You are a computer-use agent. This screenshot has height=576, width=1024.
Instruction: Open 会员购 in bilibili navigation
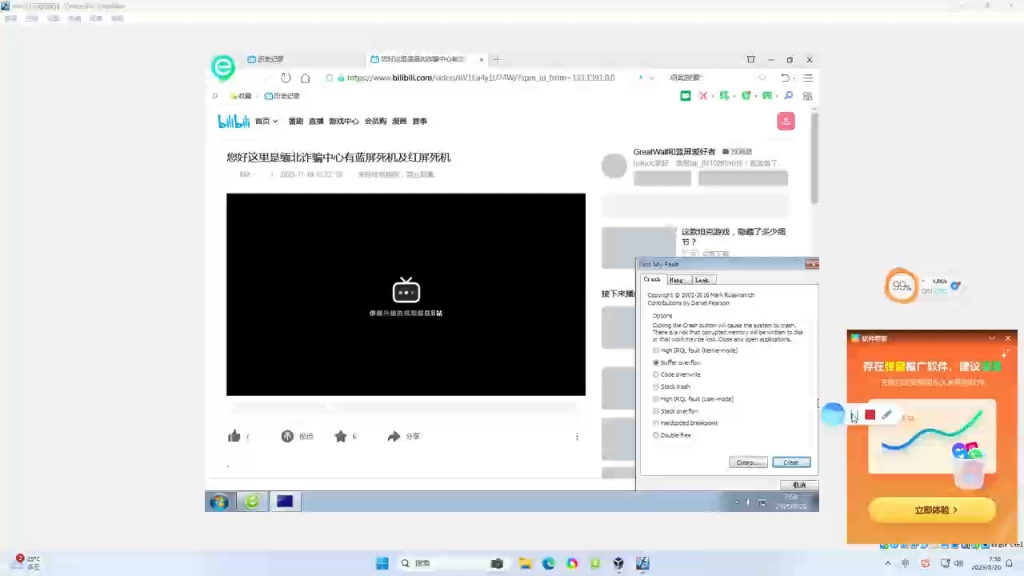(376, 121)
